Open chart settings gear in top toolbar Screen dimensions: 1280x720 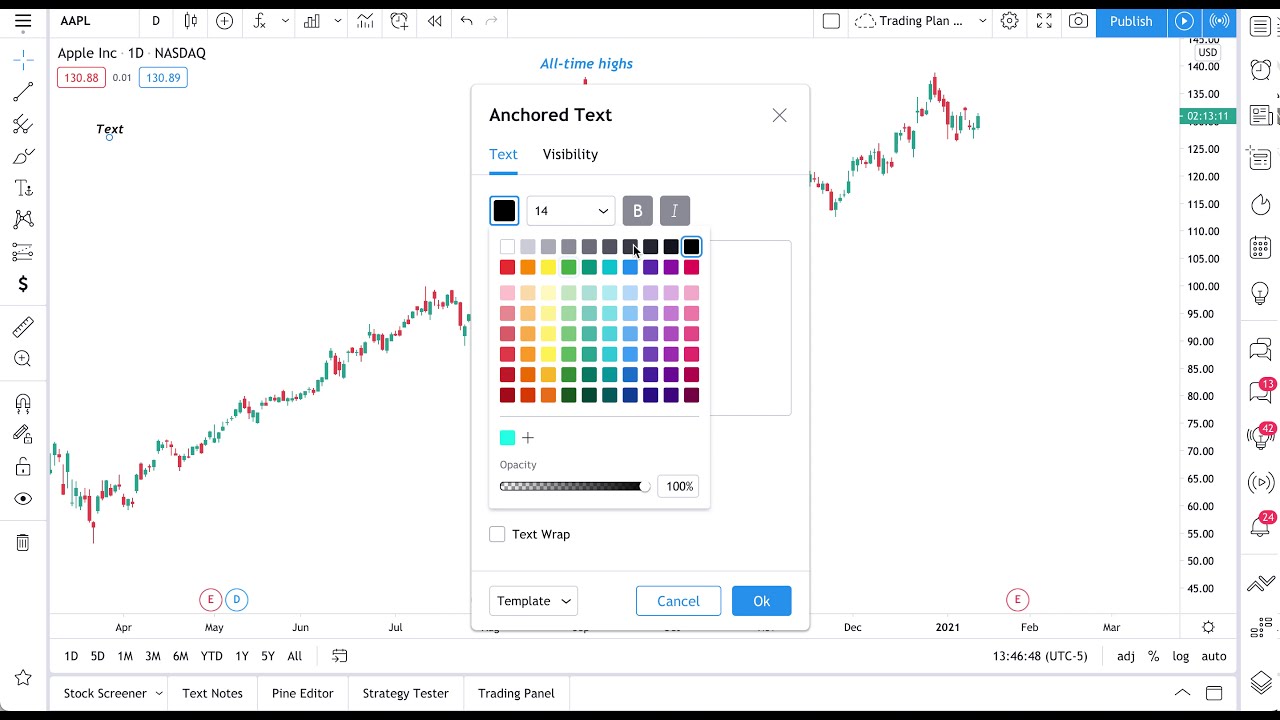click(x=1010, y=21)
